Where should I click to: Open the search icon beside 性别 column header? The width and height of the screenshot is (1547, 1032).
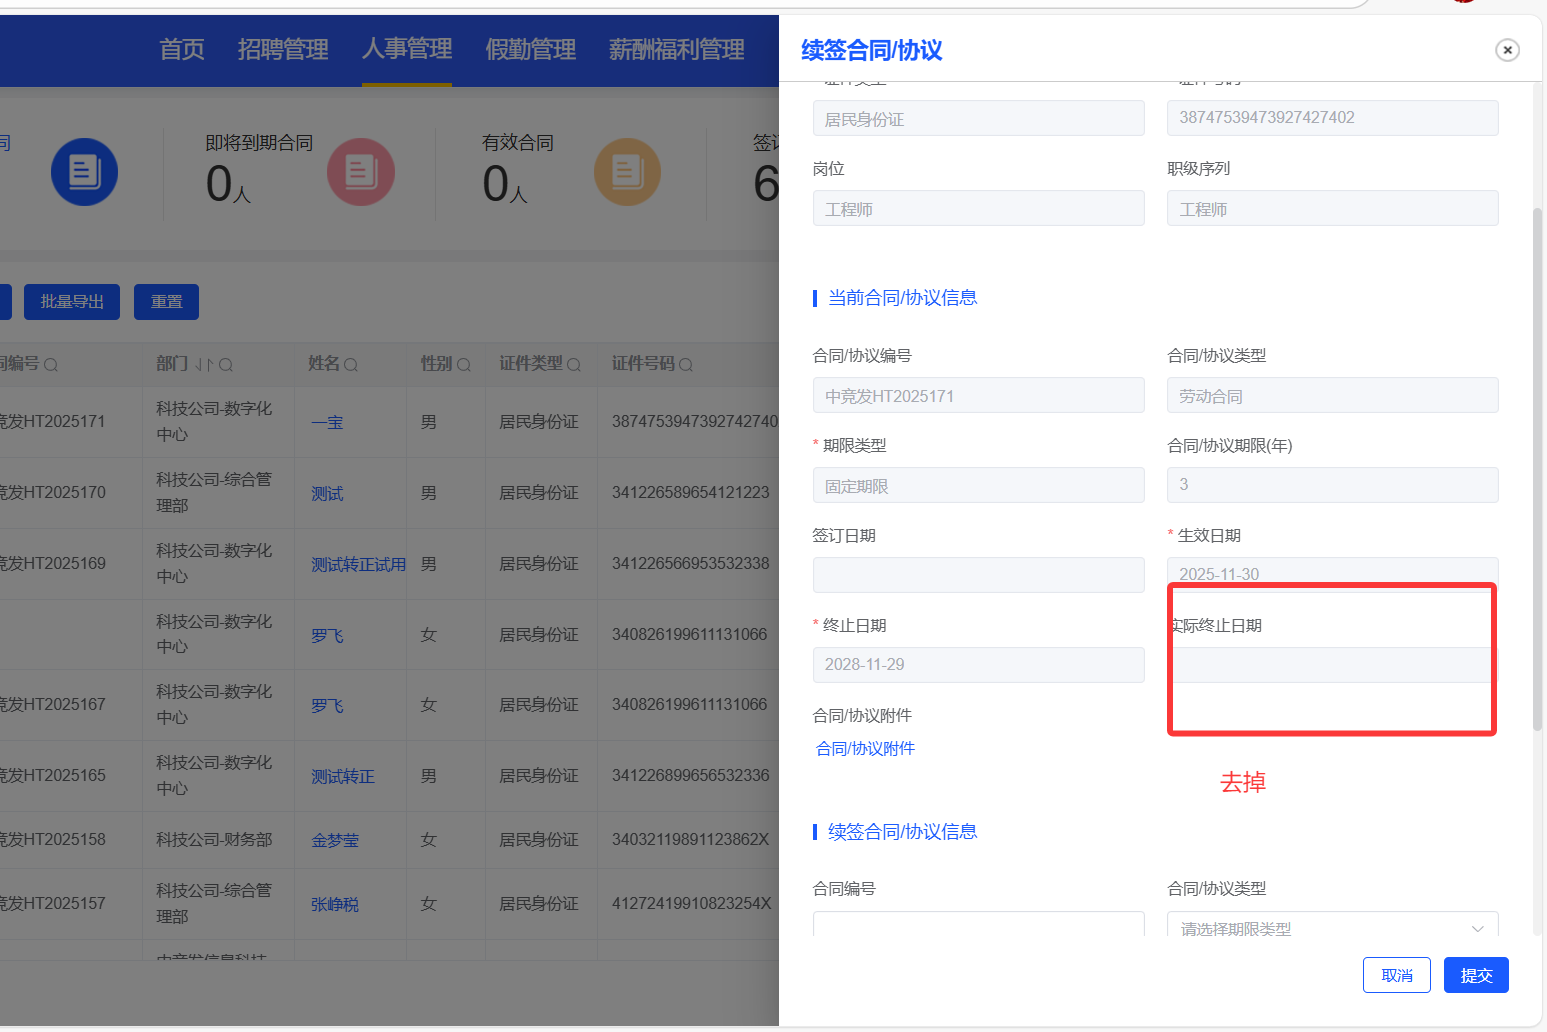464,365
